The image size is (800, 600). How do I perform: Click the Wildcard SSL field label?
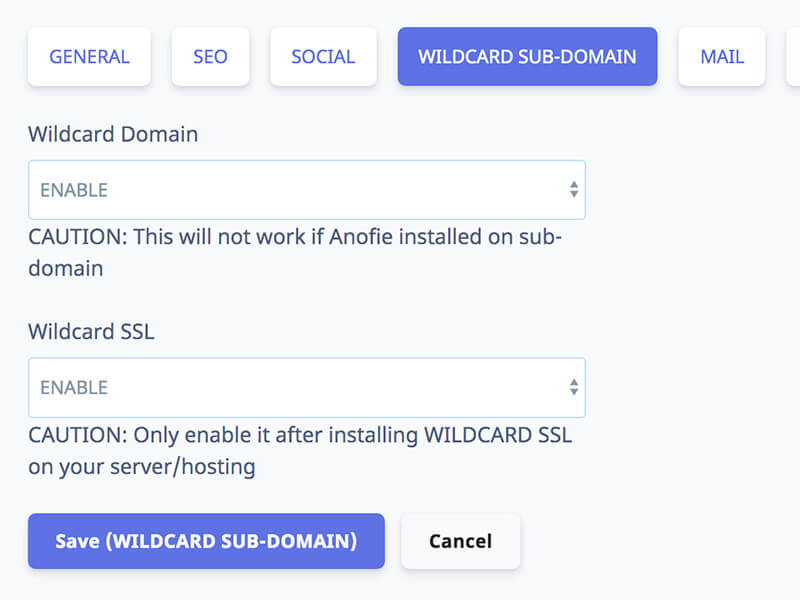click(91, 332)
